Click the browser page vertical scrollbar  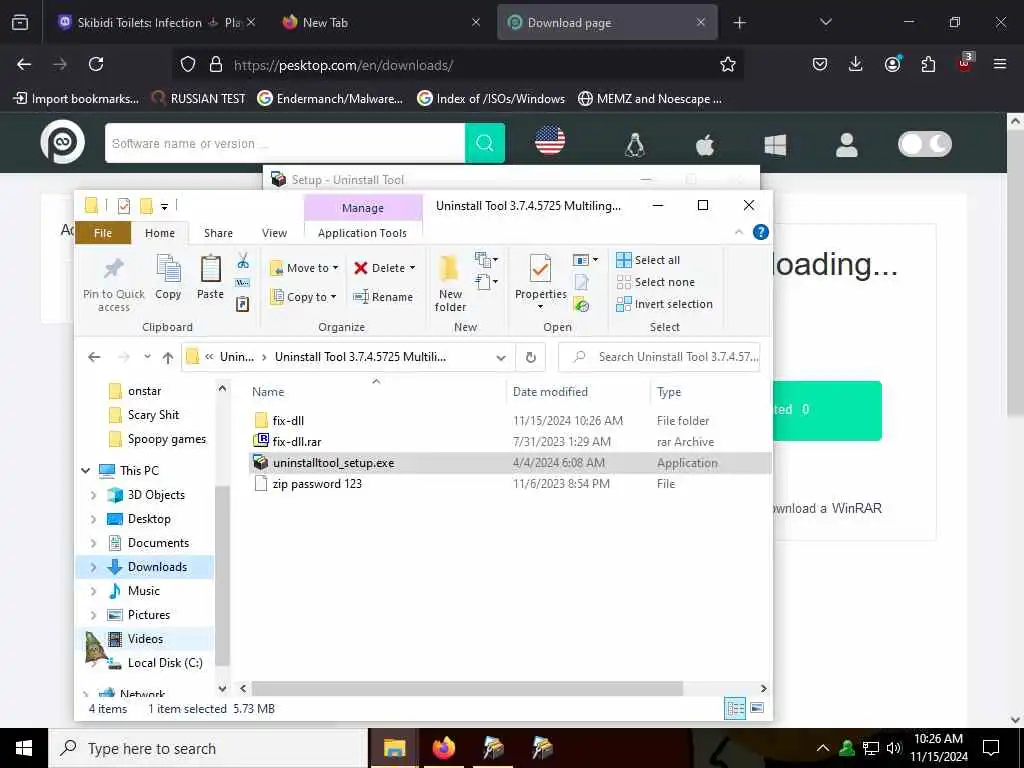[1015, 272]
